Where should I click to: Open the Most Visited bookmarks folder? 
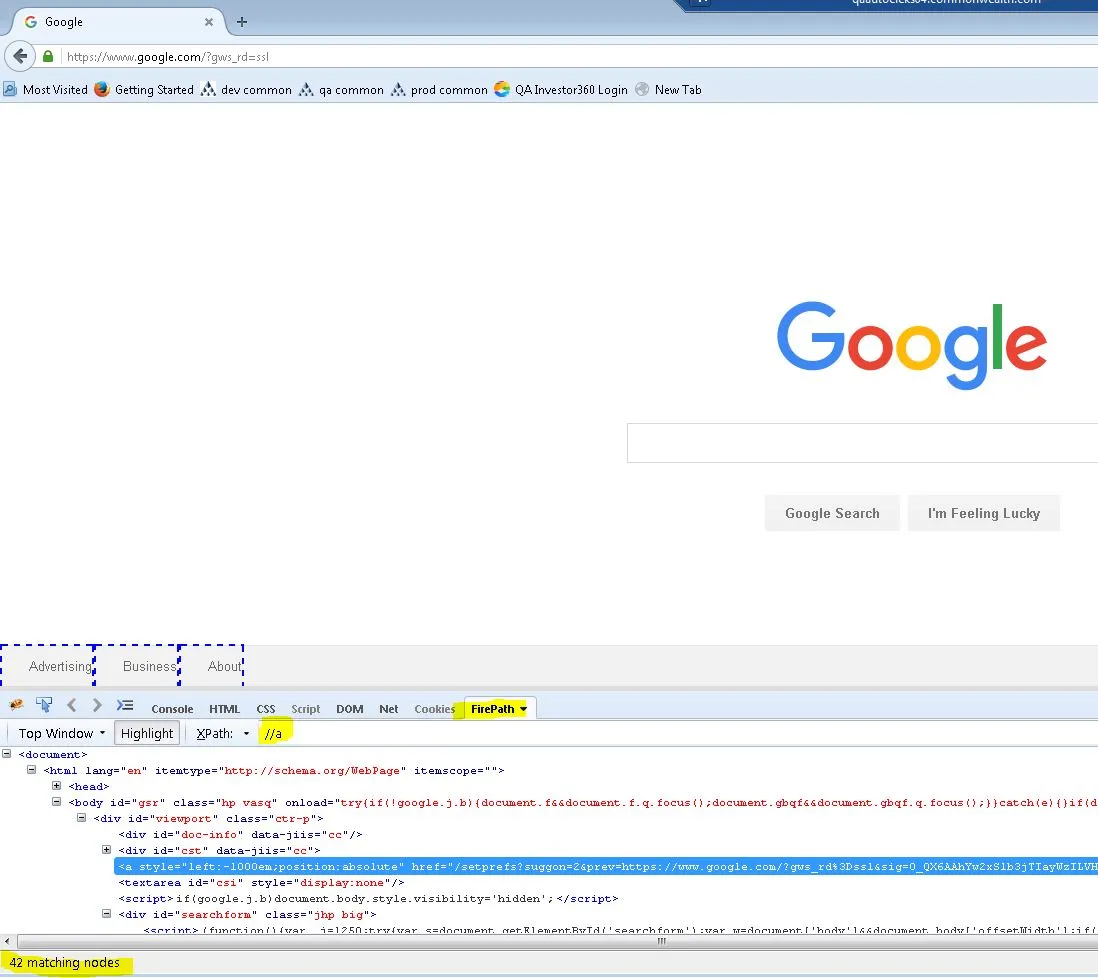[46, 90]
